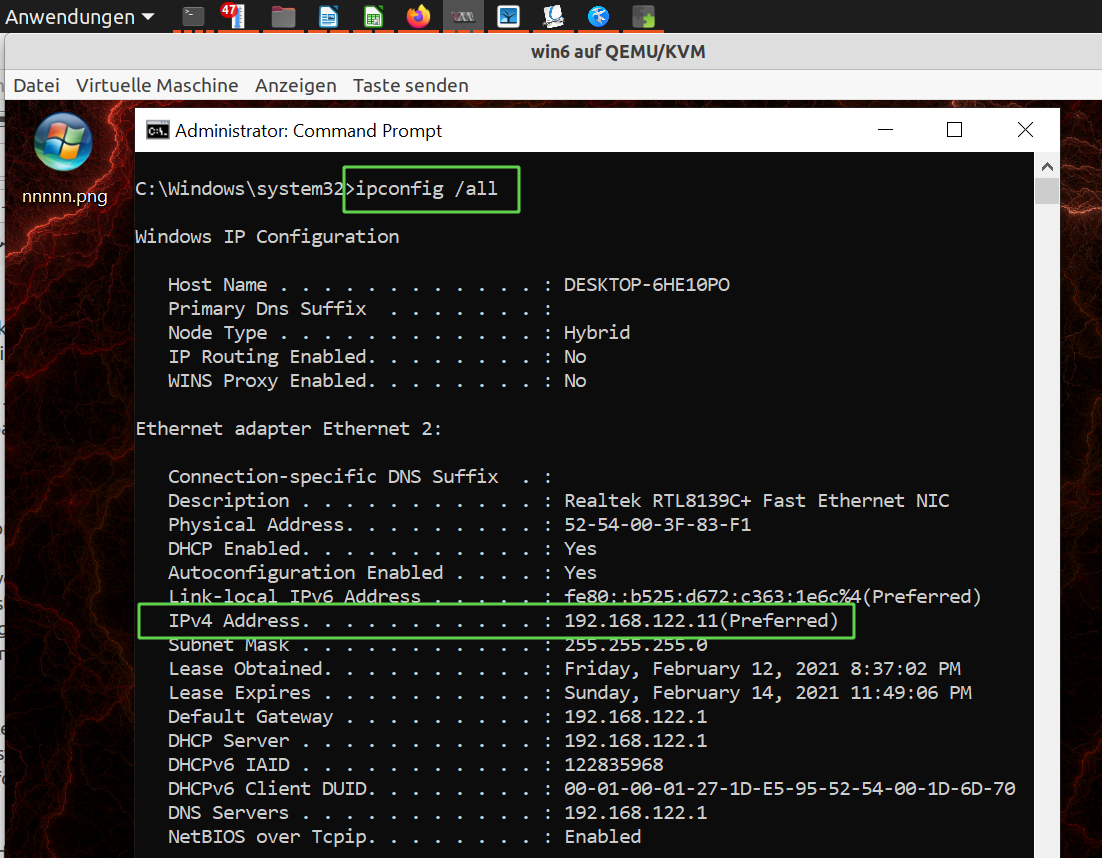Launch LibreOffice Calc from the panel
Viewport: 1102px width, 858px height.
(x=373, y=16)
